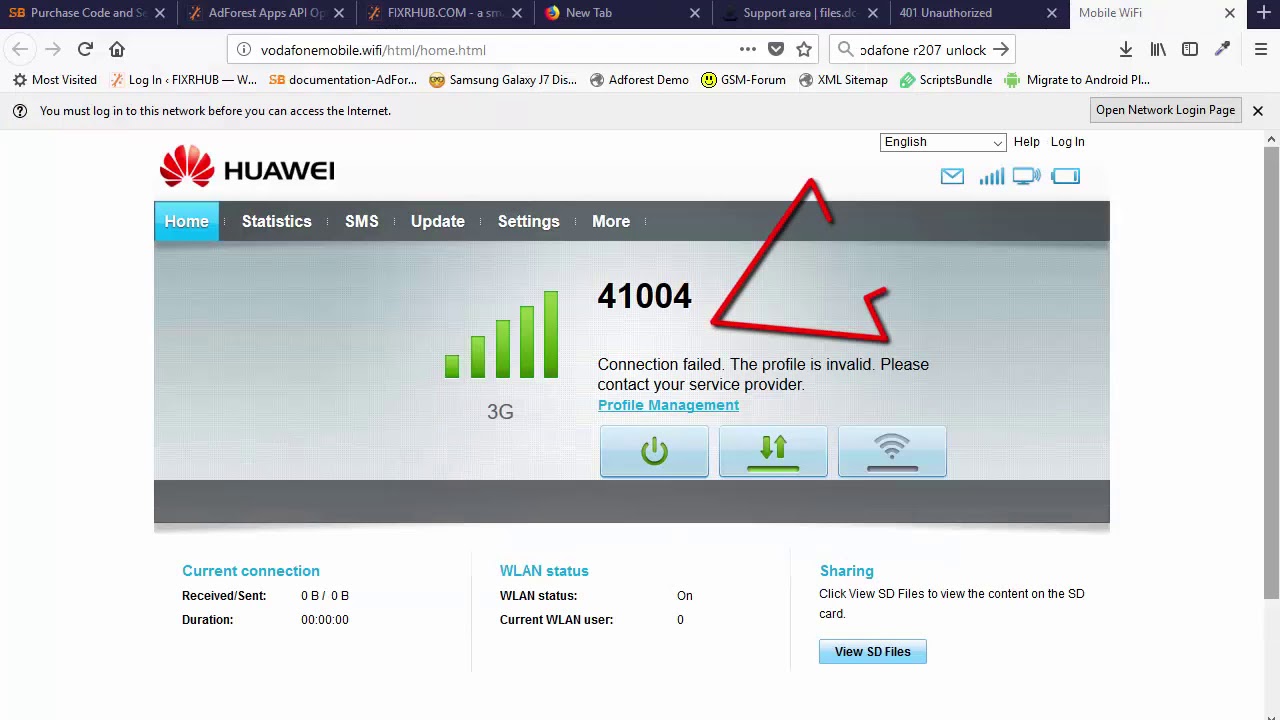The image size is (1280, 720).
Task: Switch to the FIXRHUB.COM tab
Action: (x=445, y=13)
